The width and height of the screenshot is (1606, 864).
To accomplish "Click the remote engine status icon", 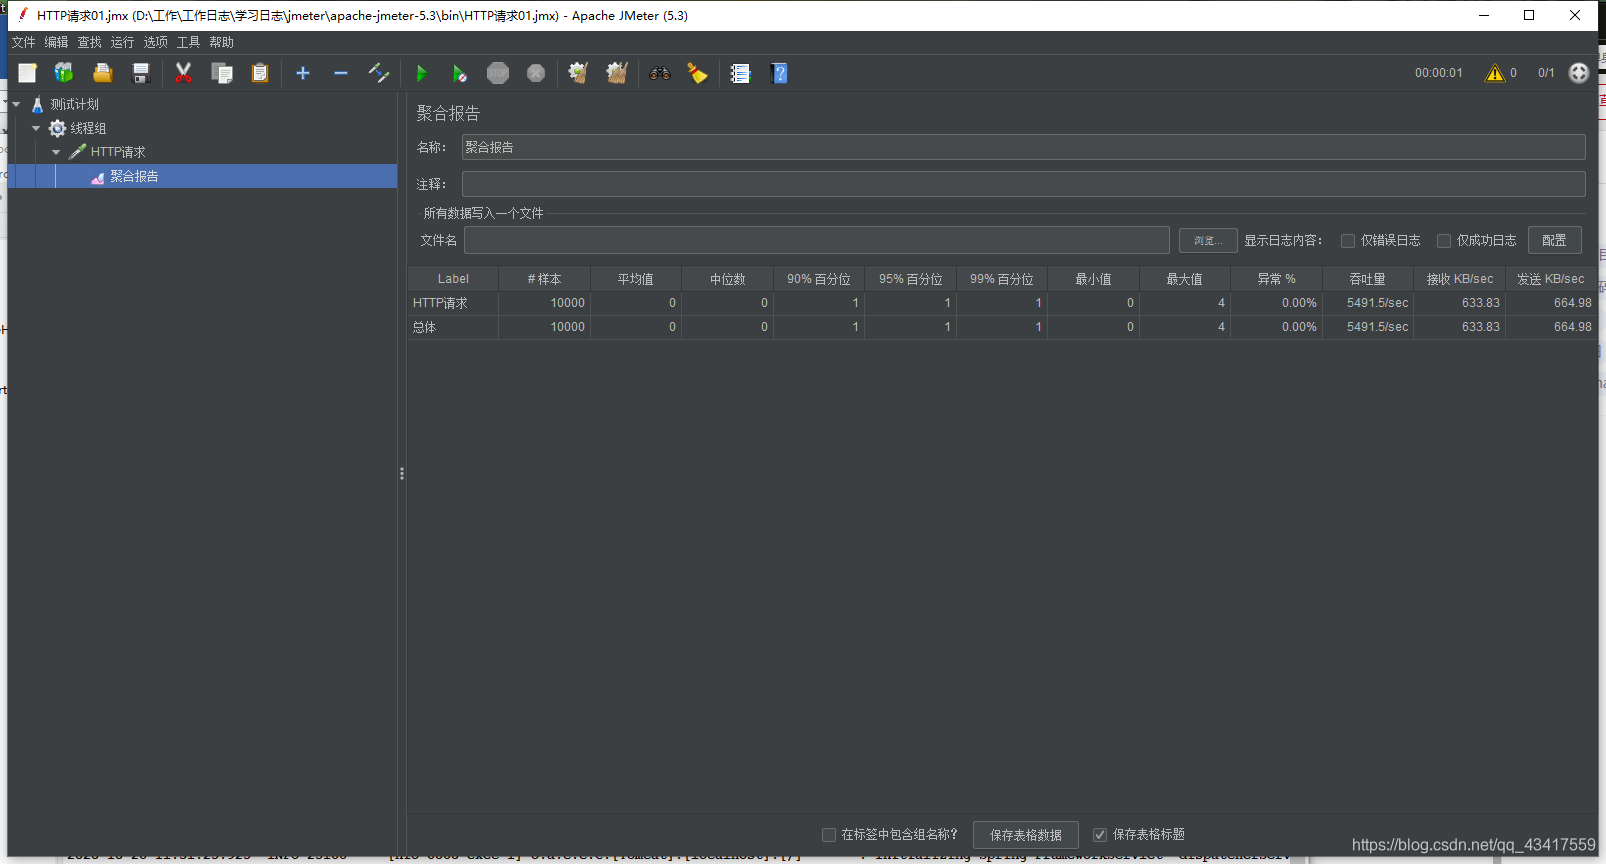I will click(1579, 73).
